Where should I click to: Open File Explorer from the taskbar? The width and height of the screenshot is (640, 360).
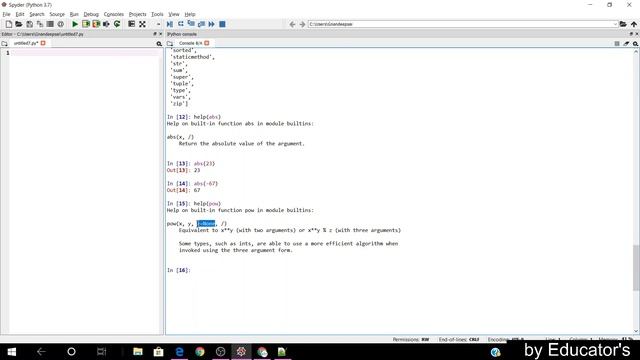pyautogui.click(x=138, y=351)
